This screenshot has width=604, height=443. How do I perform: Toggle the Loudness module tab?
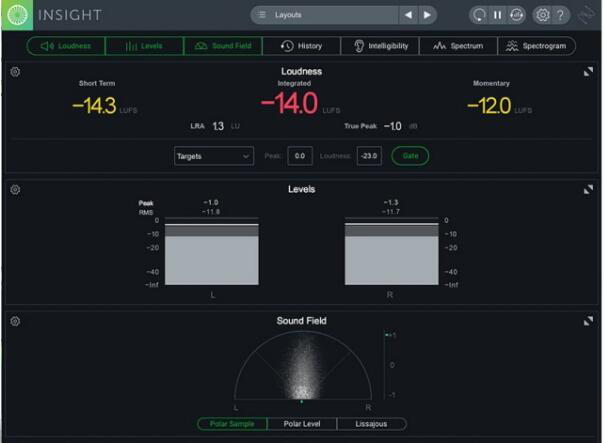(66, 46)
